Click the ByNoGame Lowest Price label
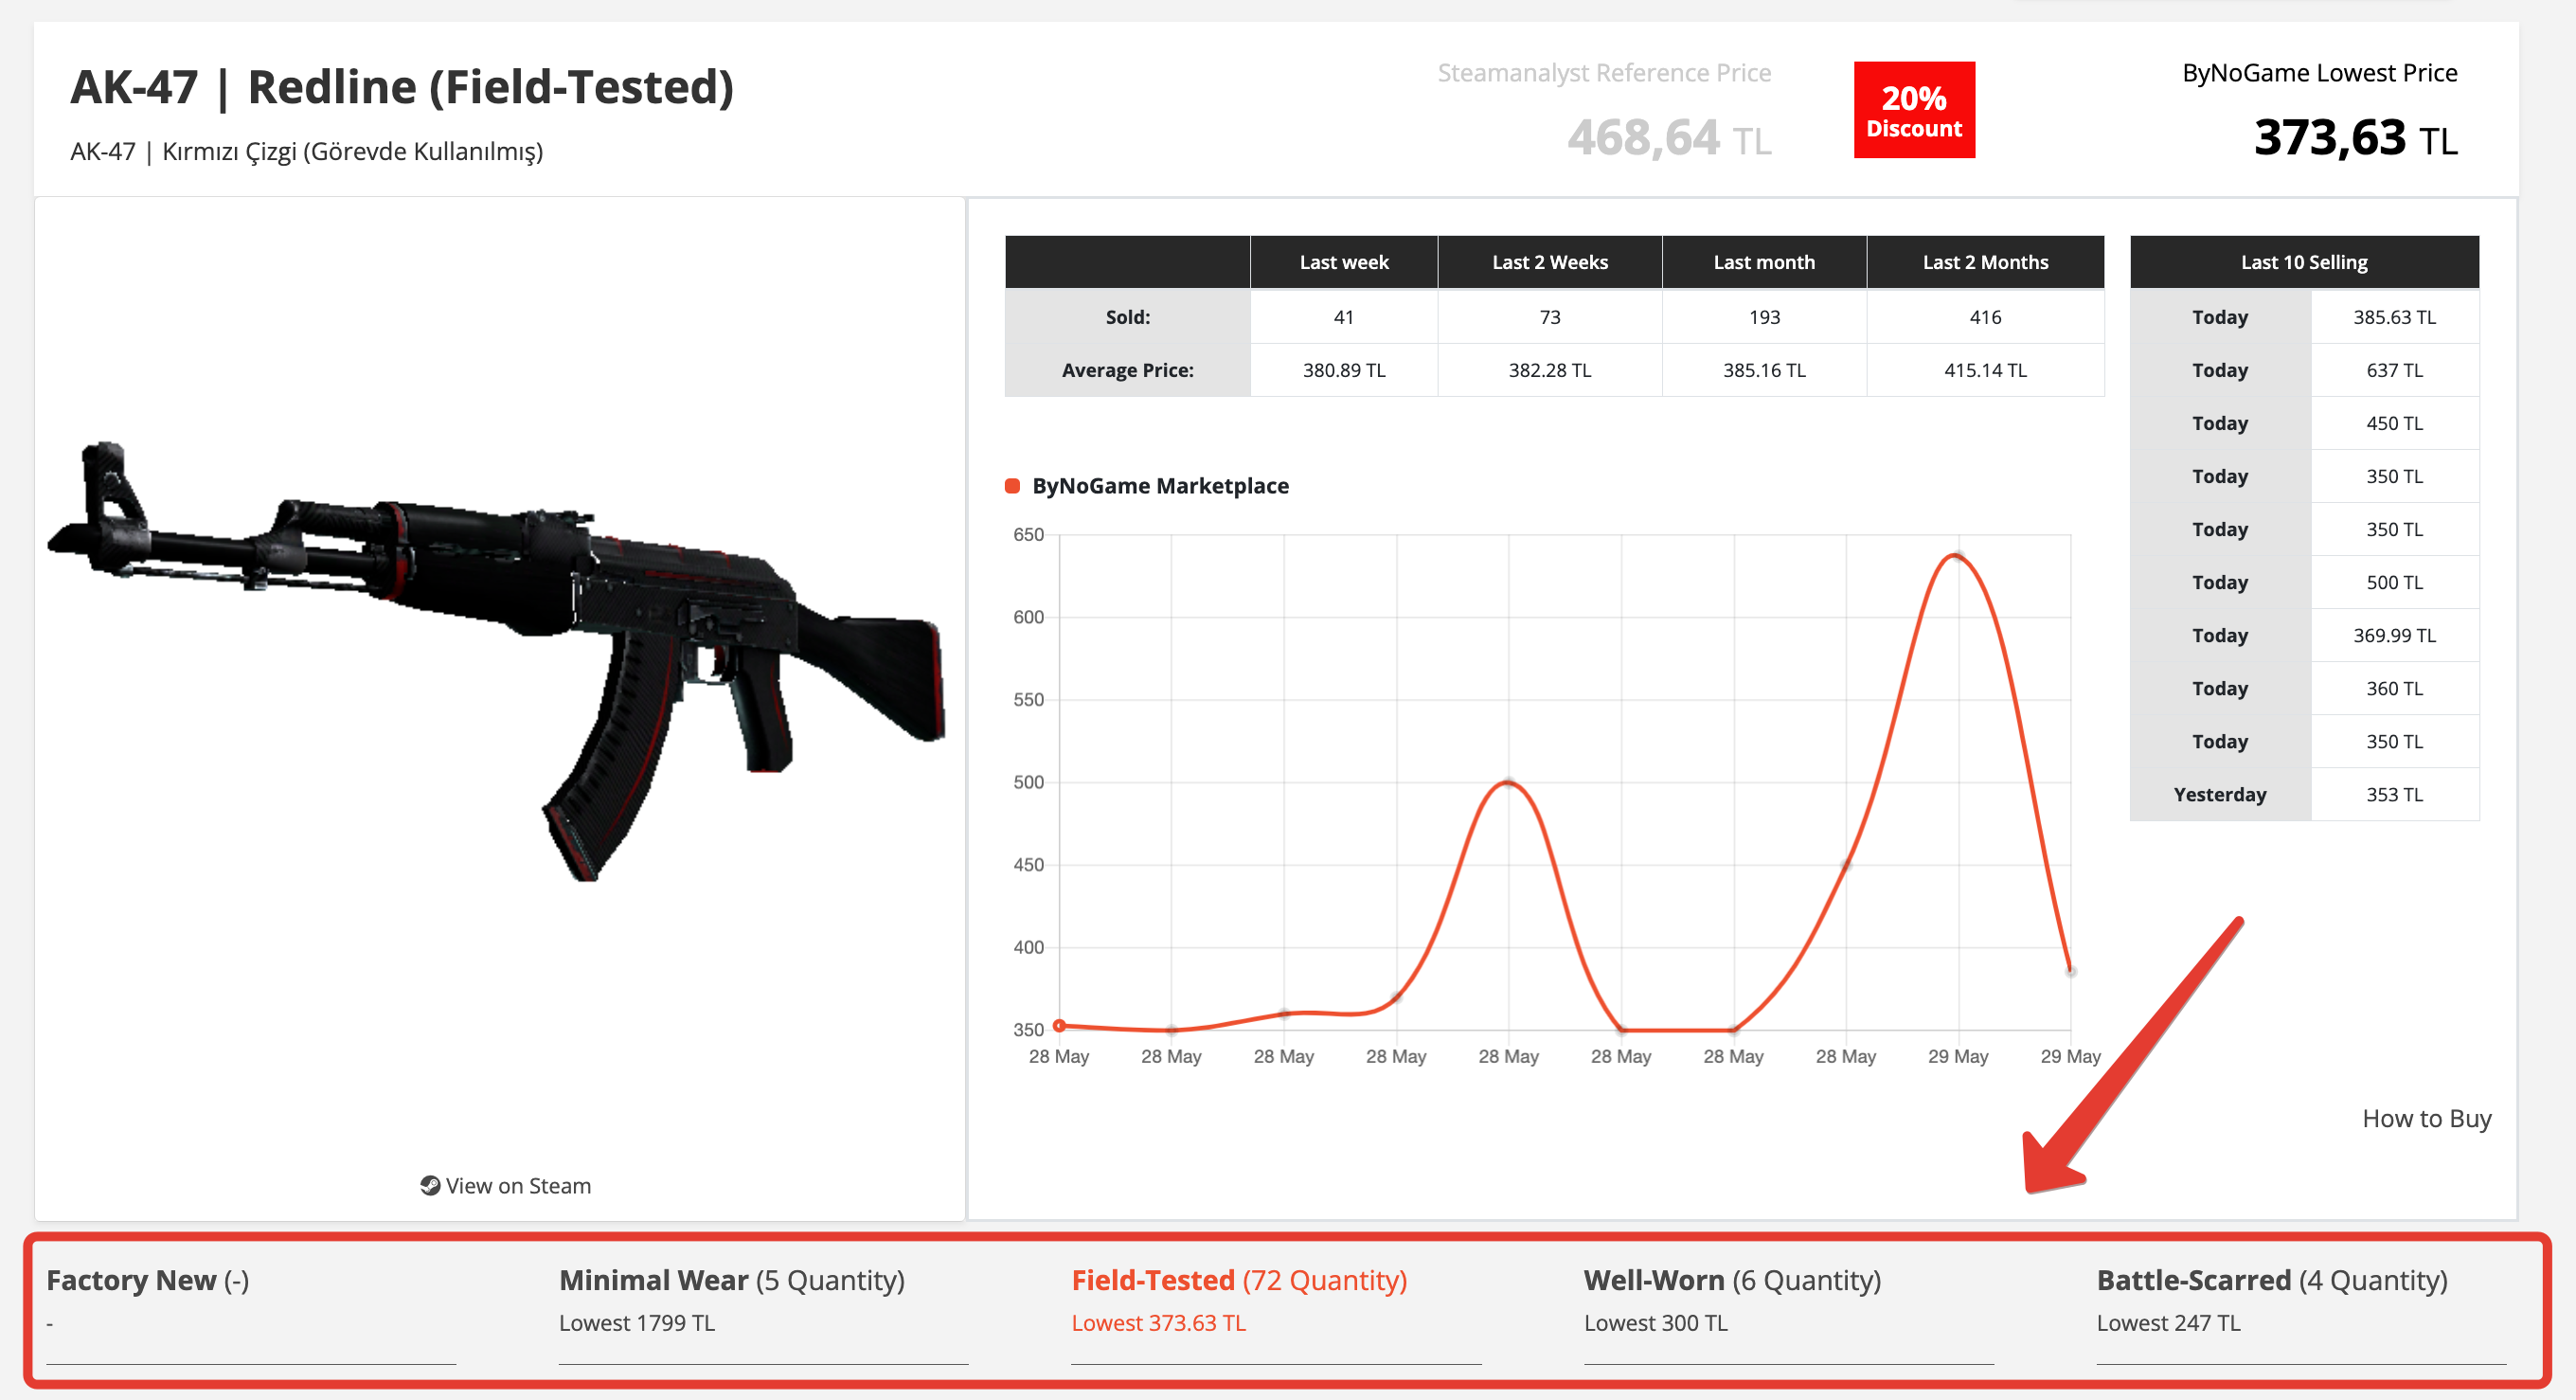 (x=2319, y=73)
